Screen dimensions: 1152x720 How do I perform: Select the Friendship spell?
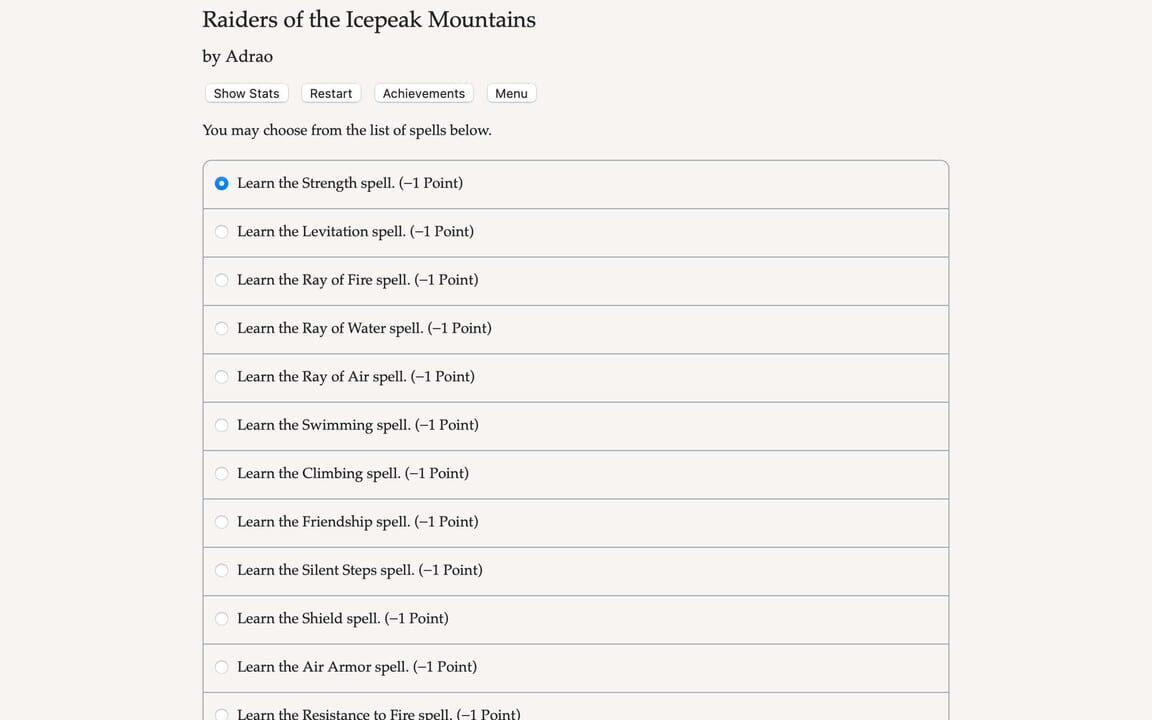click(x=221, y=522)
